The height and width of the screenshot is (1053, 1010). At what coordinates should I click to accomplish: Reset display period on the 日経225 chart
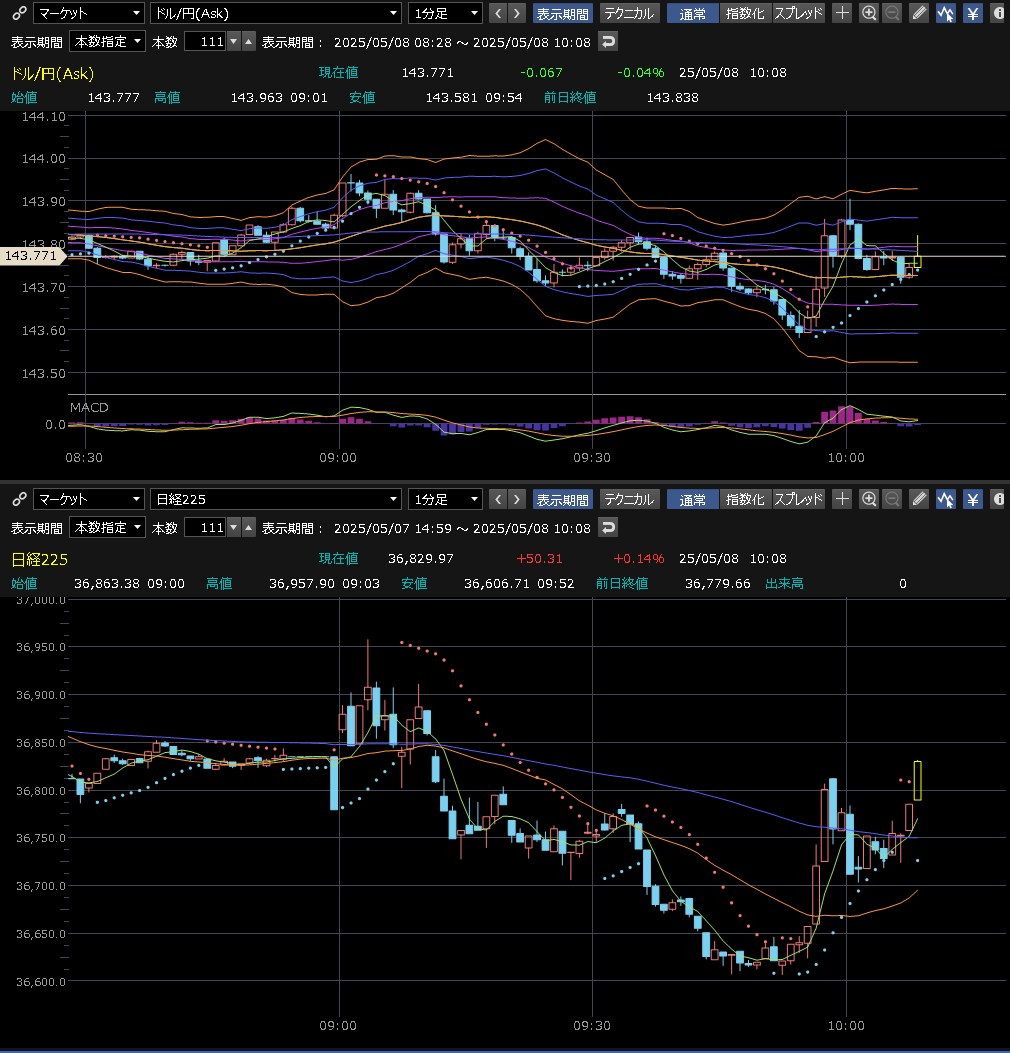pyautogui.click(x=608, y=528)
